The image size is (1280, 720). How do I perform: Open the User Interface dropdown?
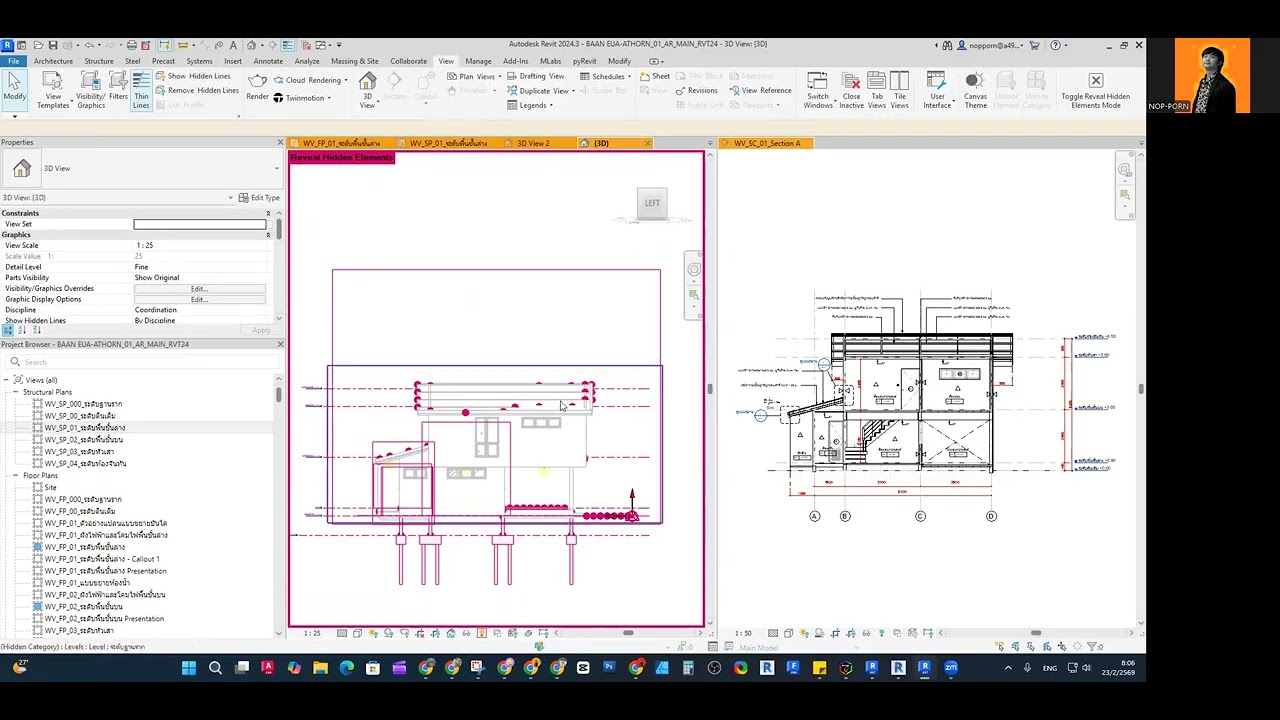point(937,90)
